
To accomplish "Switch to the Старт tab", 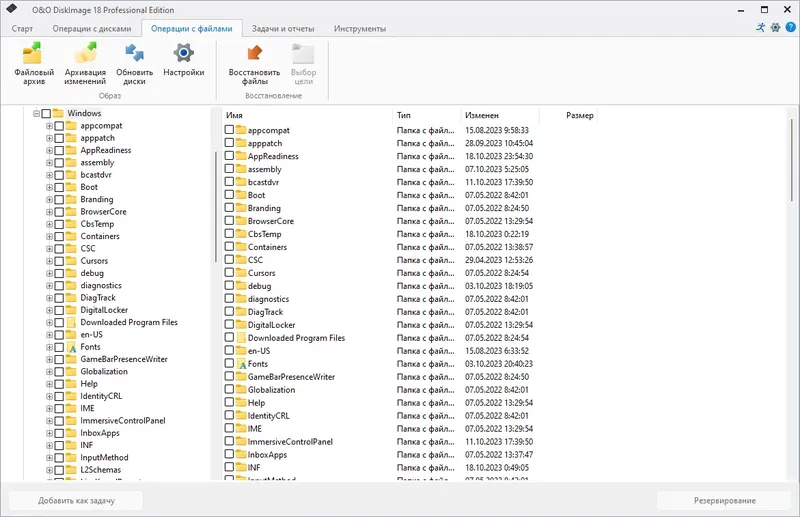I will click(22, 29).
